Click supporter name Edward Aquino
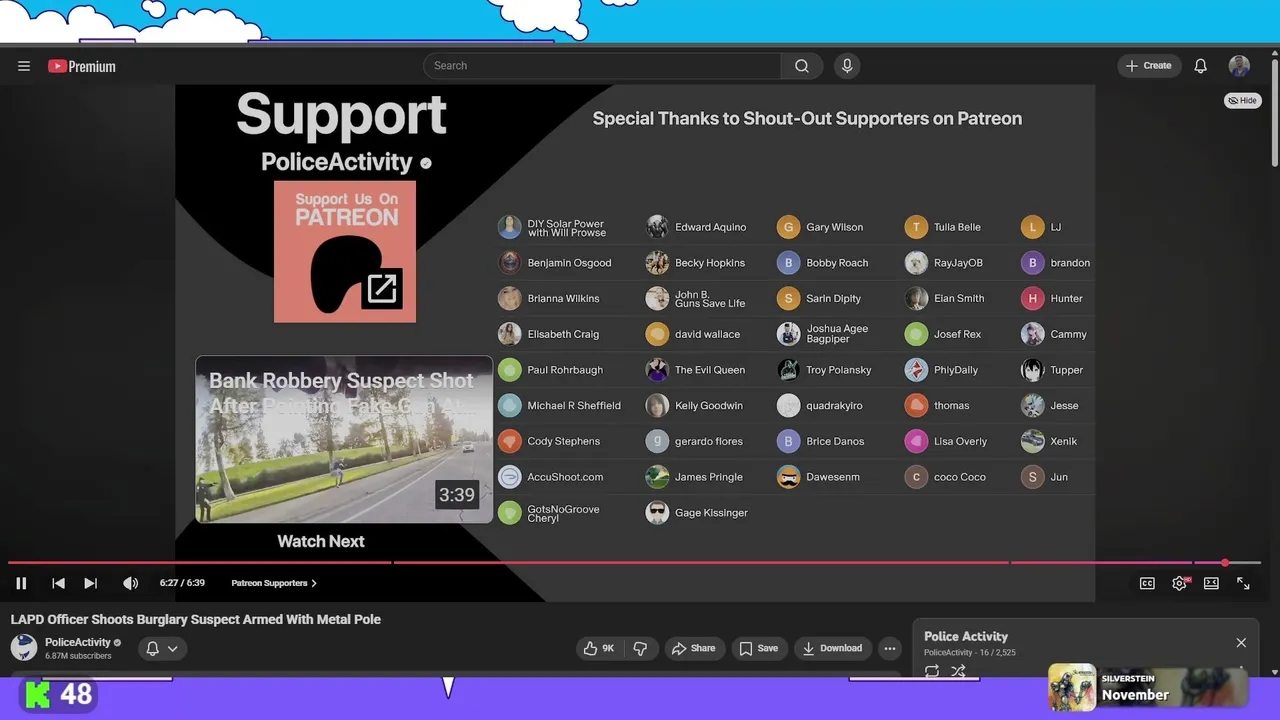The width and height of the screenshot is (1280, 720). pos(710,227)
